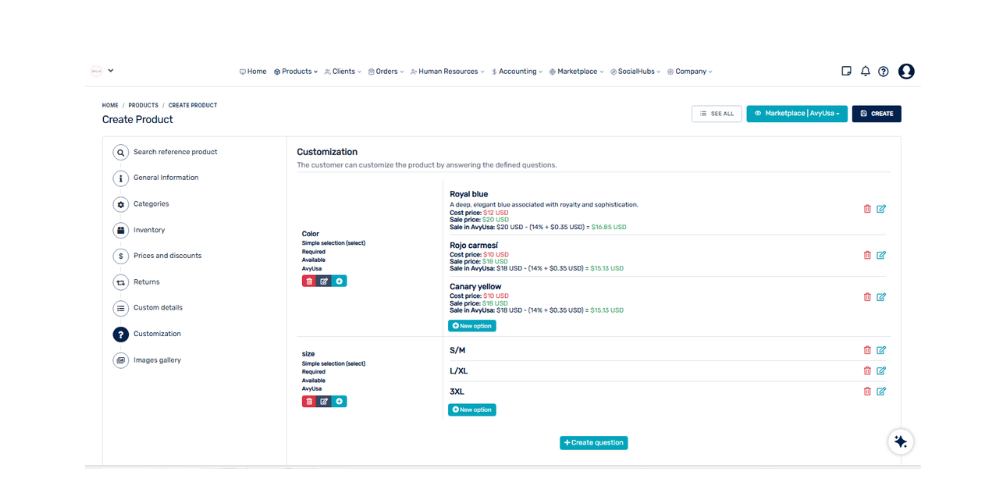Add a New option under Color
The height and width of the screenshot is (500, 1000).
472,326
